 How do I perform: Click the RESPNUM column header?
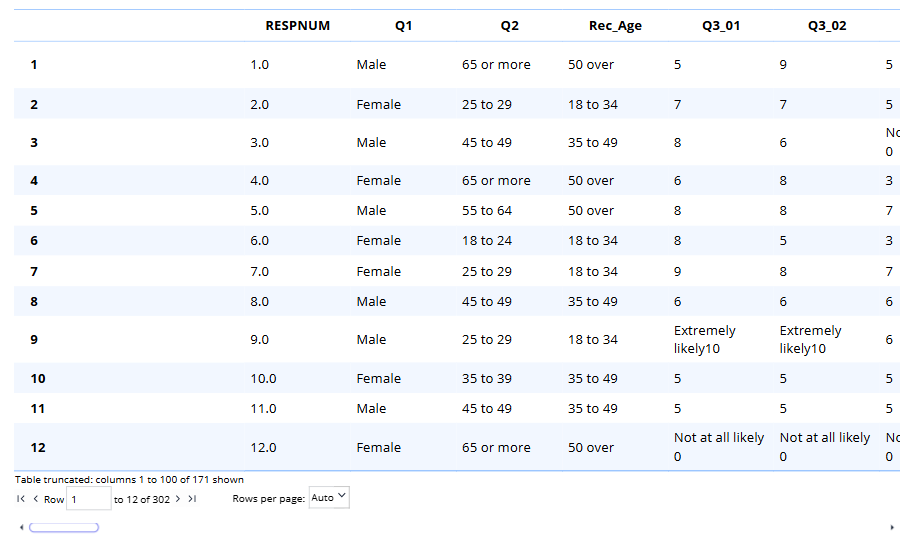click(297, 26)
